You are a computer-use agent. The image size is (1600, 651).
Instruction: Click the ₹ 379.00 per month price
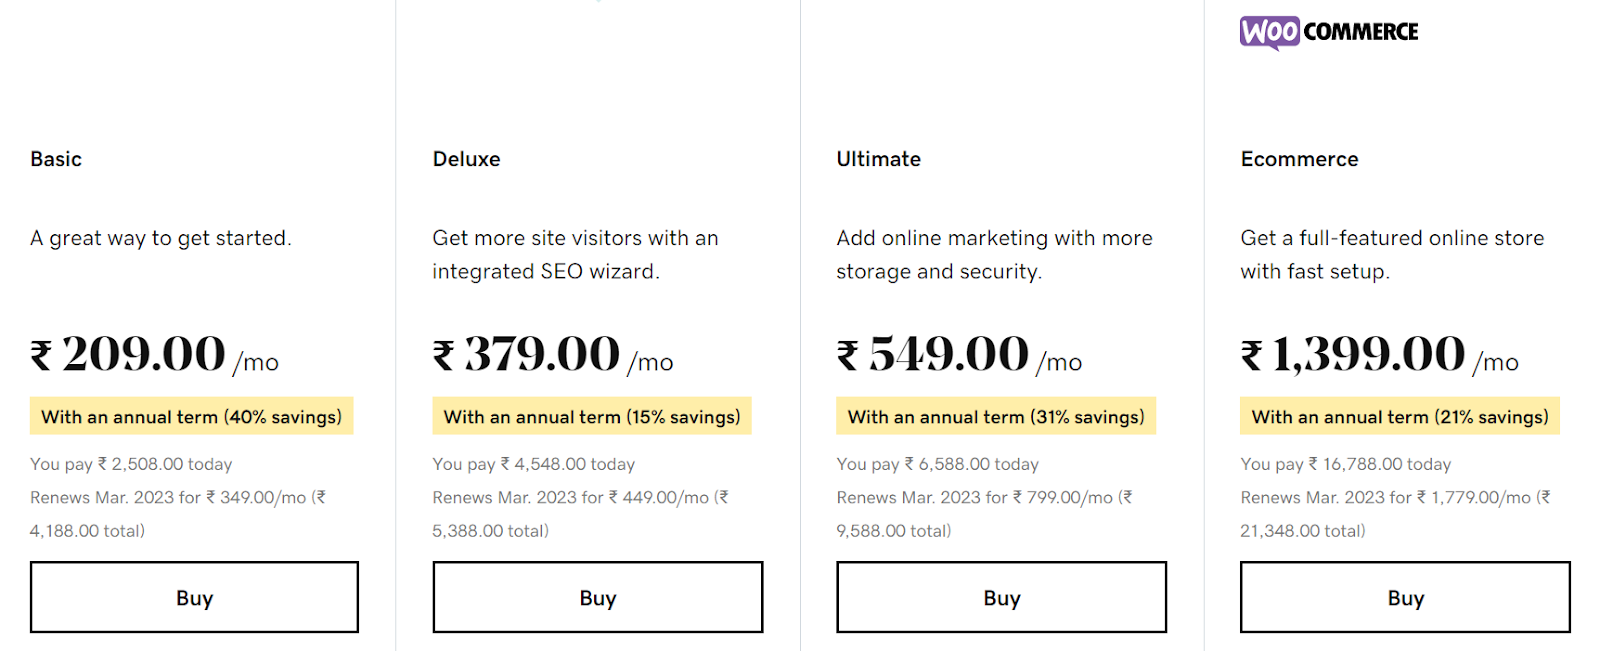tap(552, 355)
